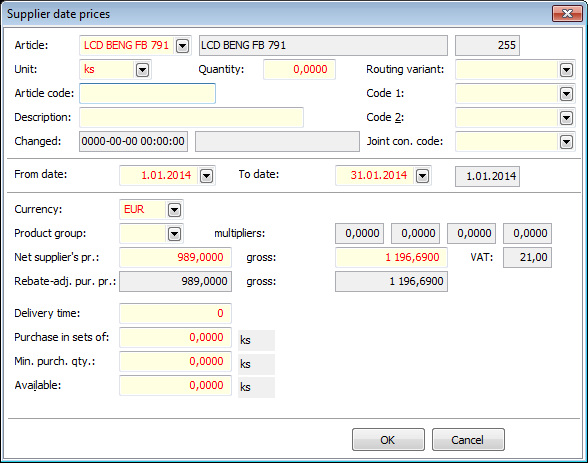
Task: Click the Code 2 input box
Action: 507,117
